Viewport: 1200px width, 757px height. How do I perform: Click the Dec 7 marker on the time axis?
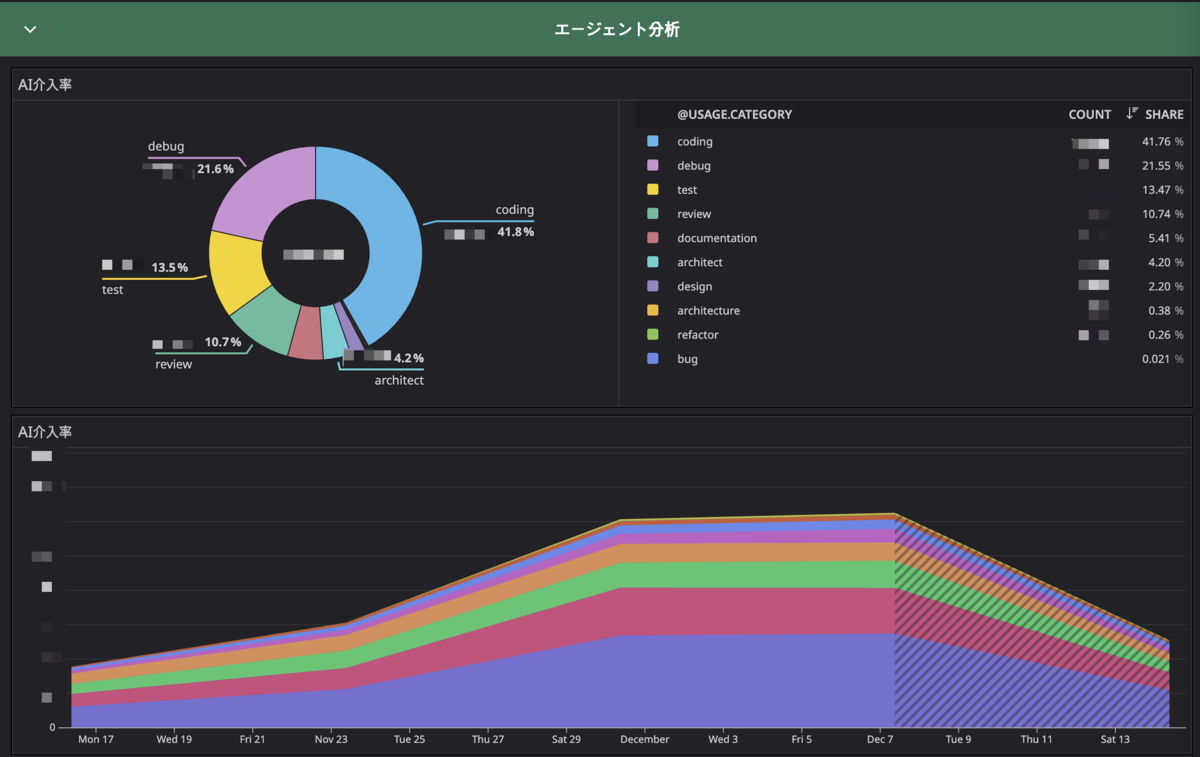pos(880,739)
